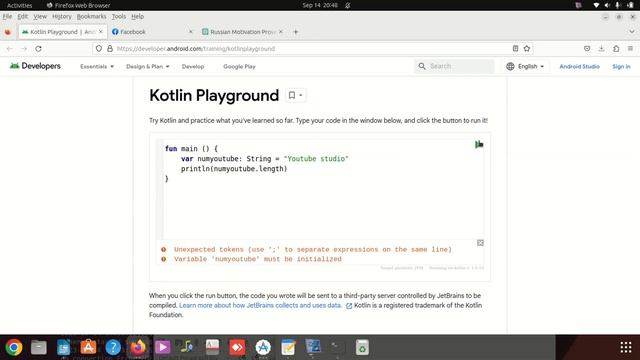
Task: Click the search magnifier icon
Action: pyautogui.click(x=422, y=66)
